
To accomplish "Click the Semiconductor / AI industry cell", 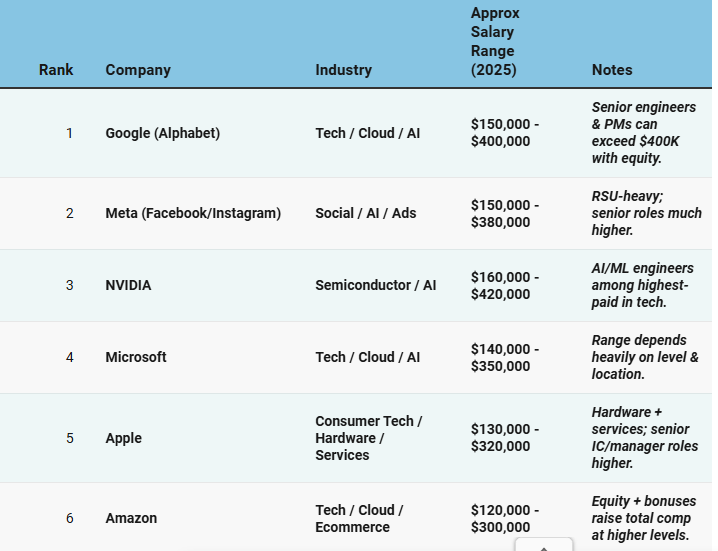I will point(375,285).
